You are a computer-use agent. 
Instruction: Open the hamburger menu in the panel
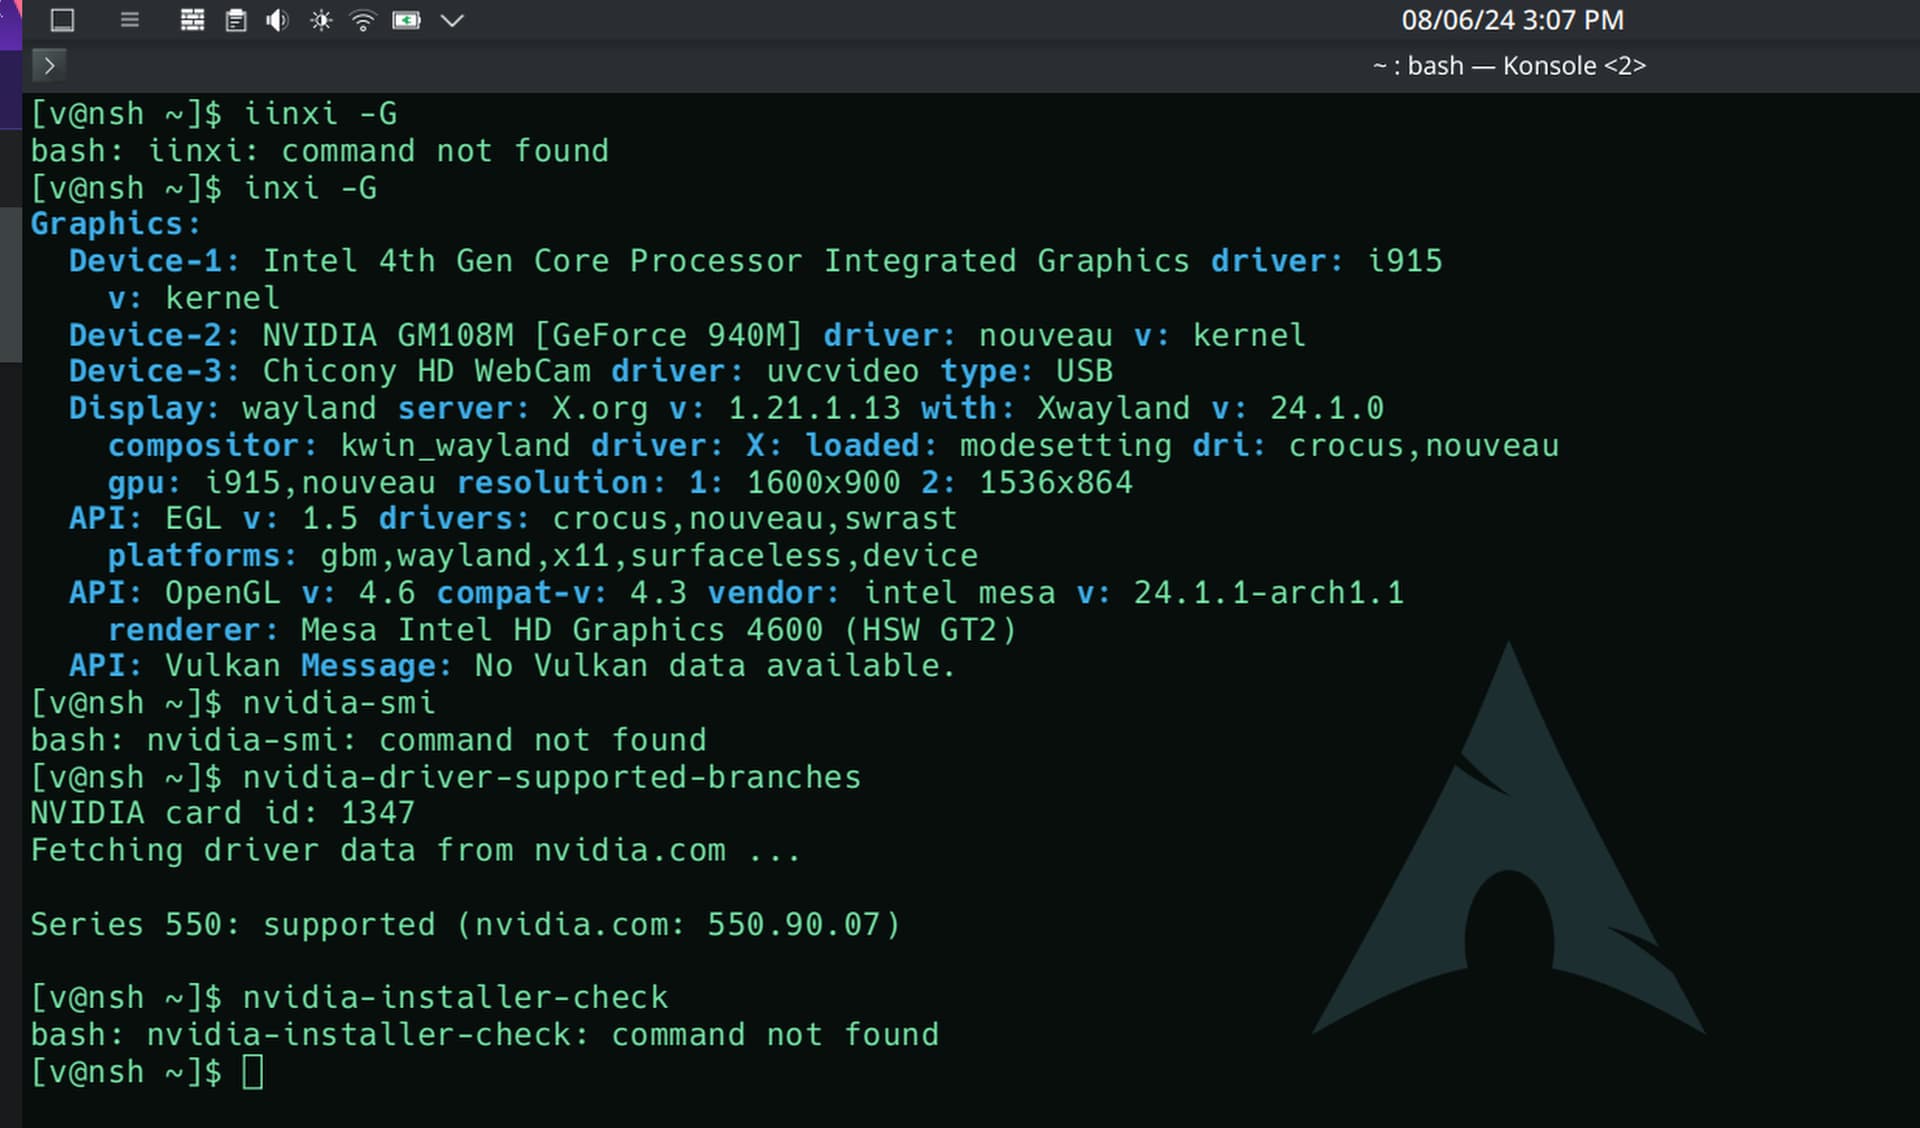[x=130, y=20]
